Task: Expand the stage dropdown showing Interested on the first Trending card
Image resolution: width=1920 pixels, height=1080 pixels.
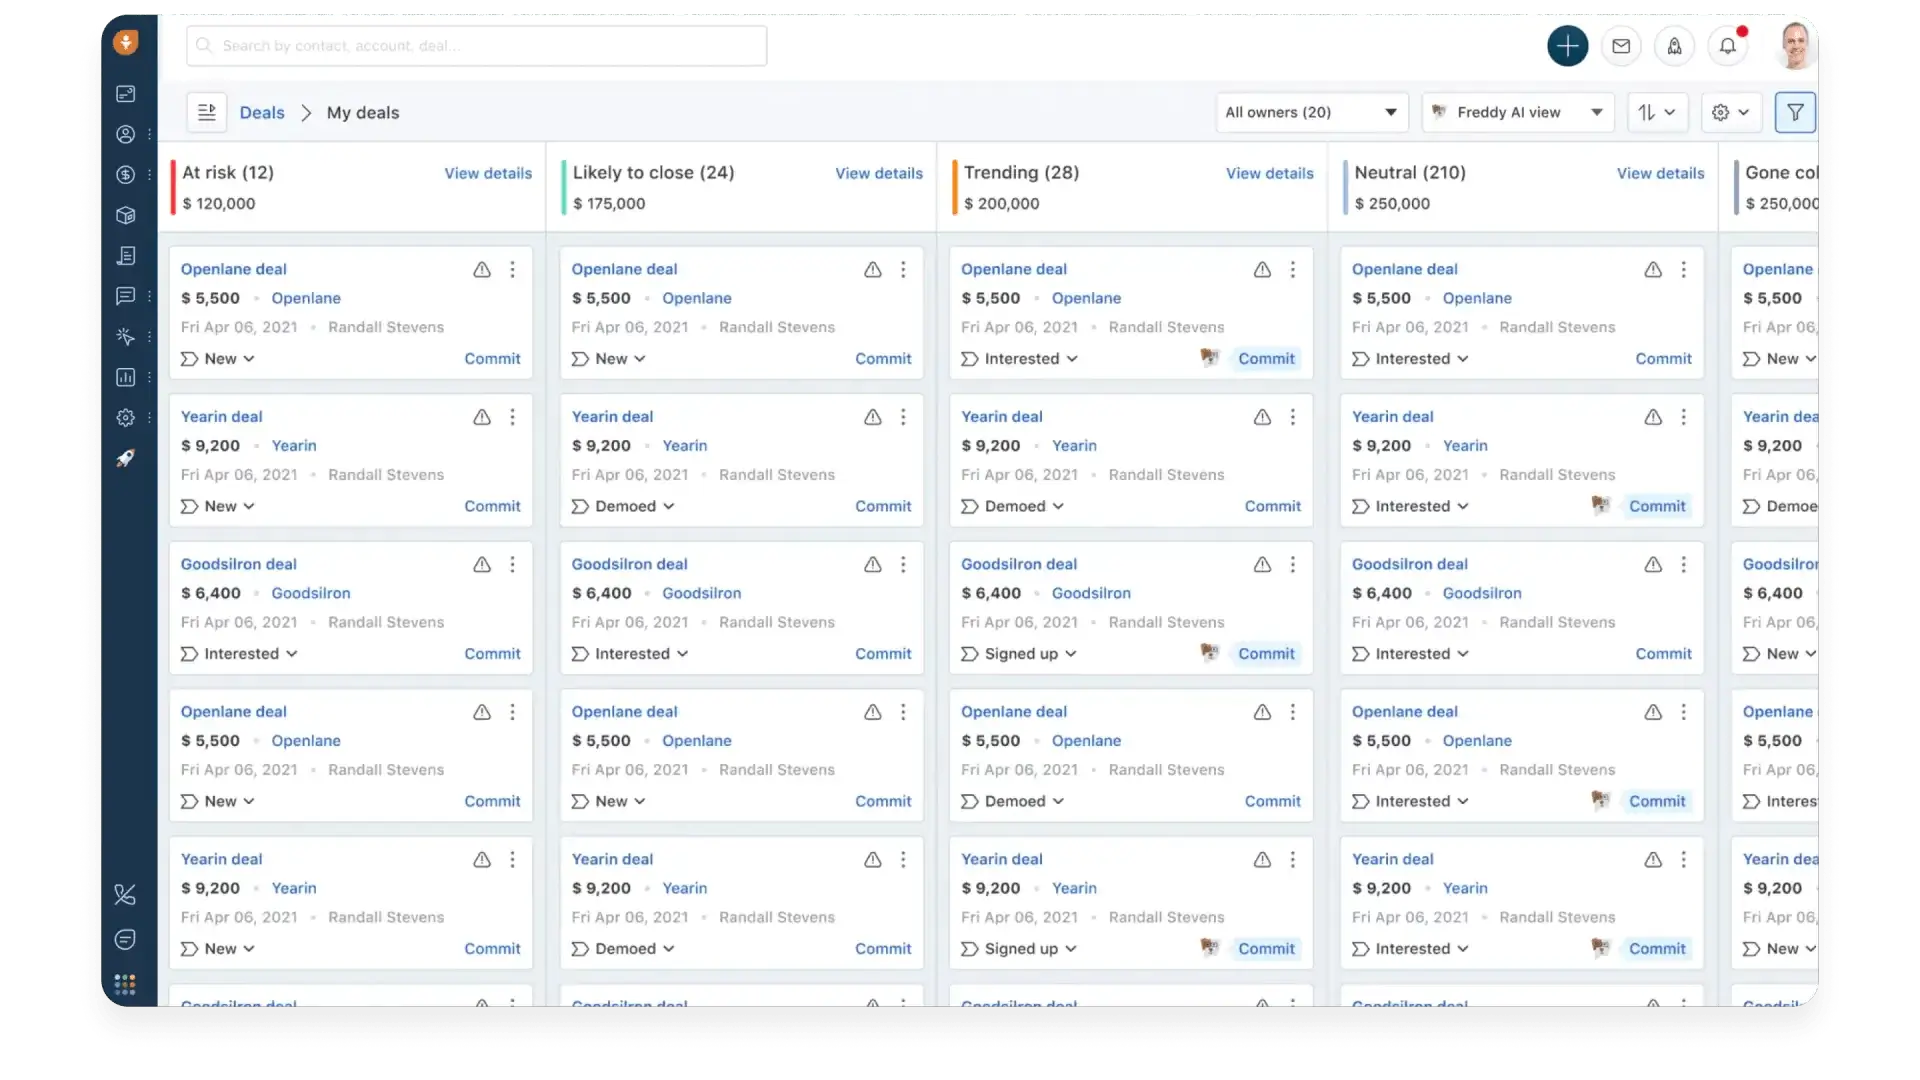Action: [x=1019, y=358]
